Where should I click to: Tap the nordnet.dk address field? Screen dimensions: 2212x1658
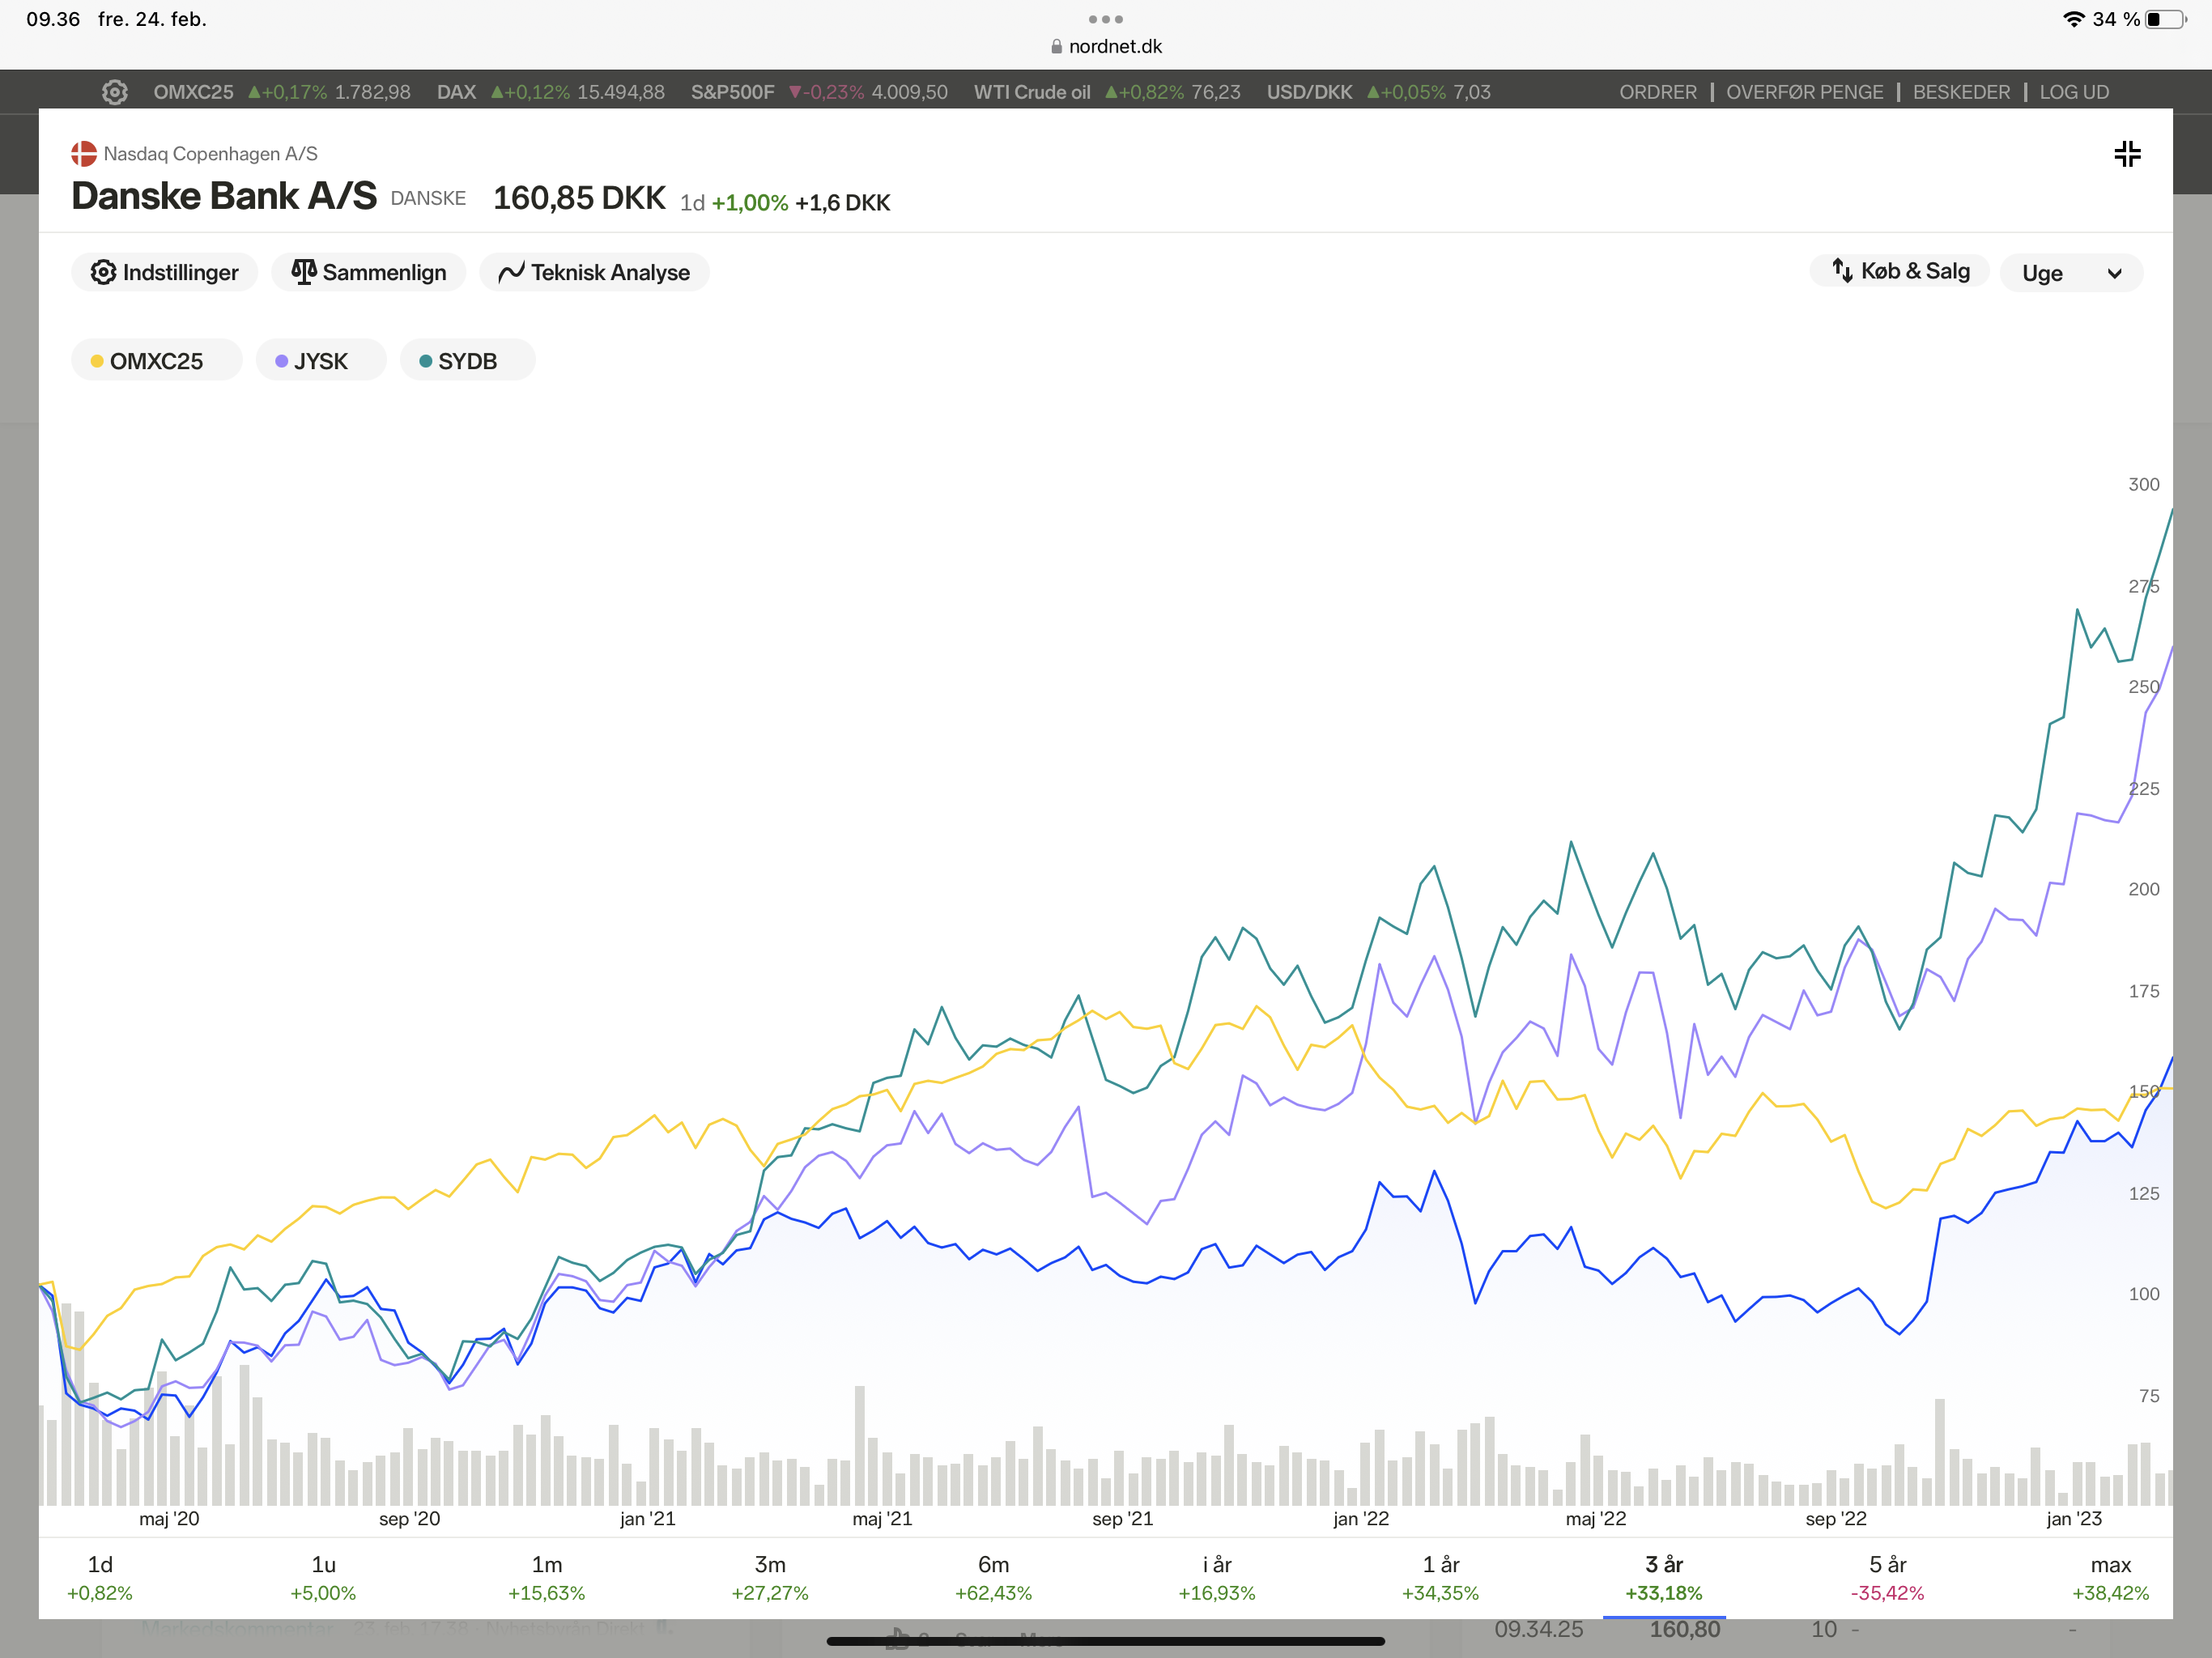point(1106,47)
